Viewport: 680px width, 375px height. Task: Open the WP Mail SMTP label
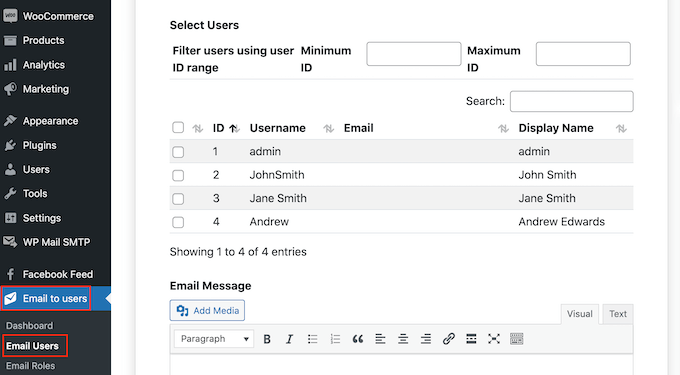(x=56, y=242)
